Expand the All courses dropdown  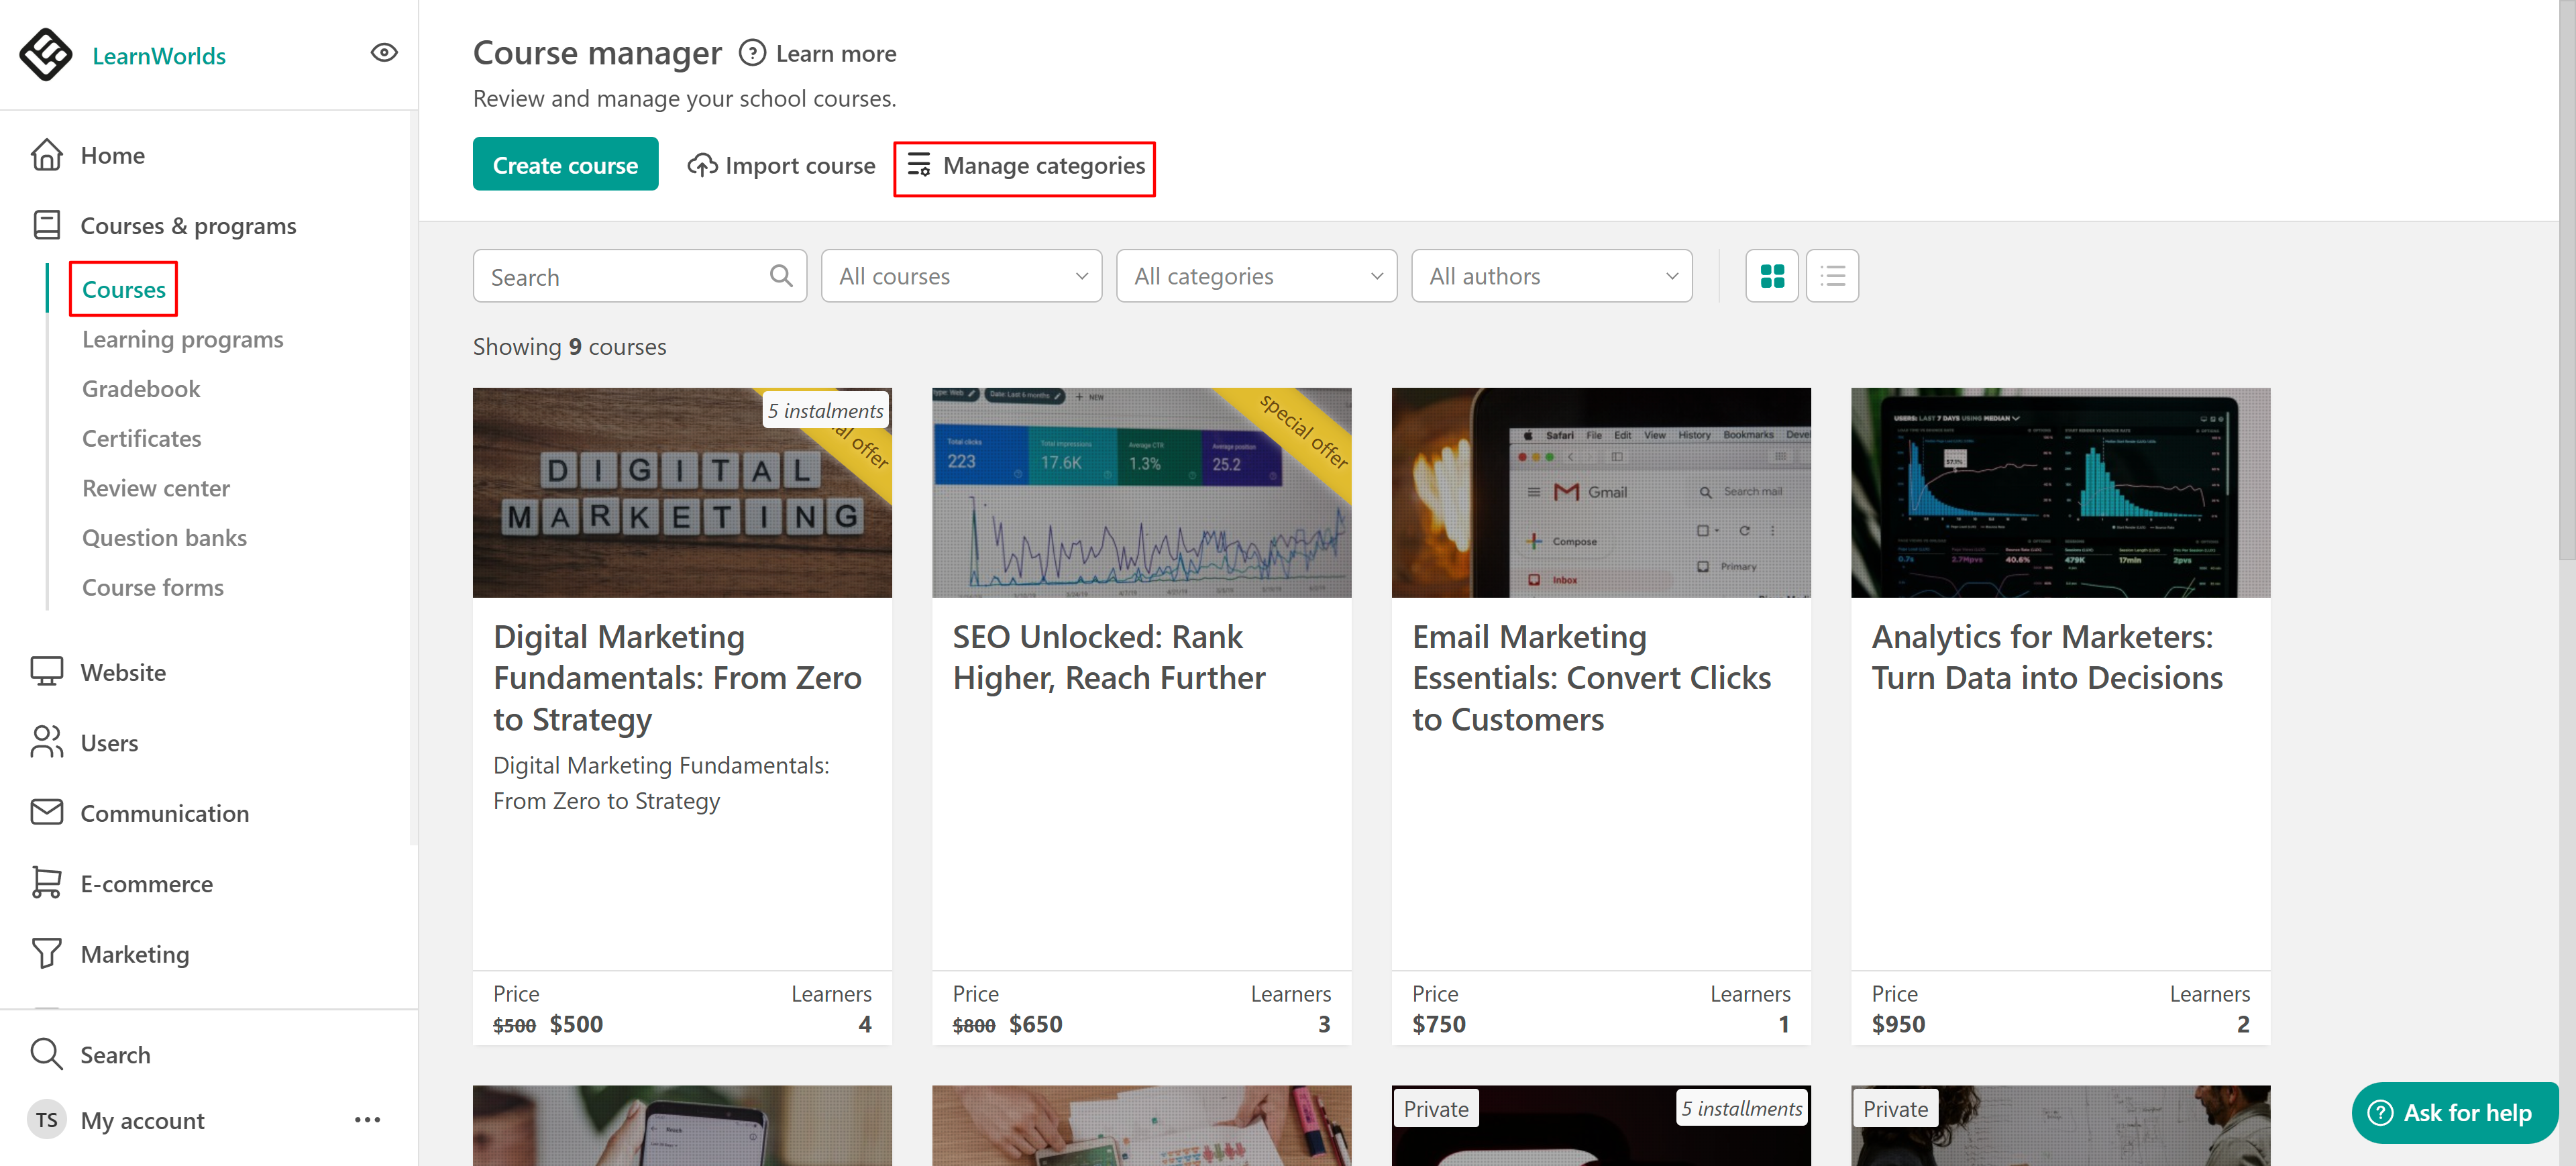click(x=961, y=276)
